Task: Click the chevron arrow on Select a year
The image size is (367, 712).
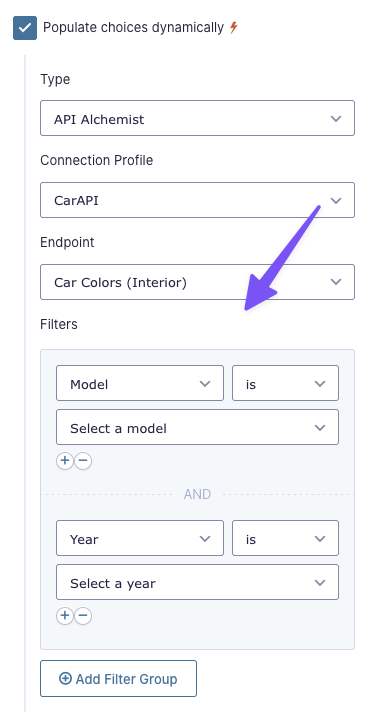Action: click(x=320, y=583)
